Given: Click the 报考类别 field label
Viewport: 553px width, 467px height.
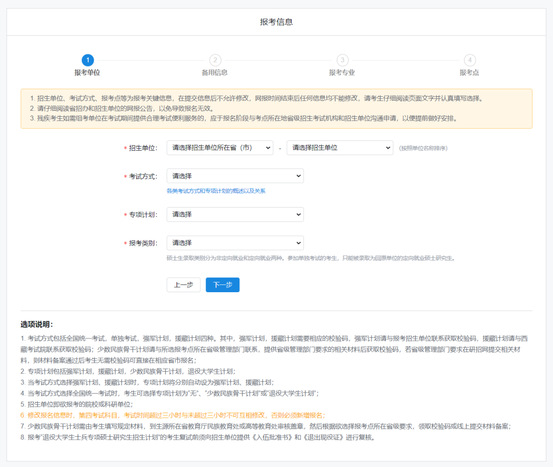Looking at the screenshot, I should click(143, 243).
